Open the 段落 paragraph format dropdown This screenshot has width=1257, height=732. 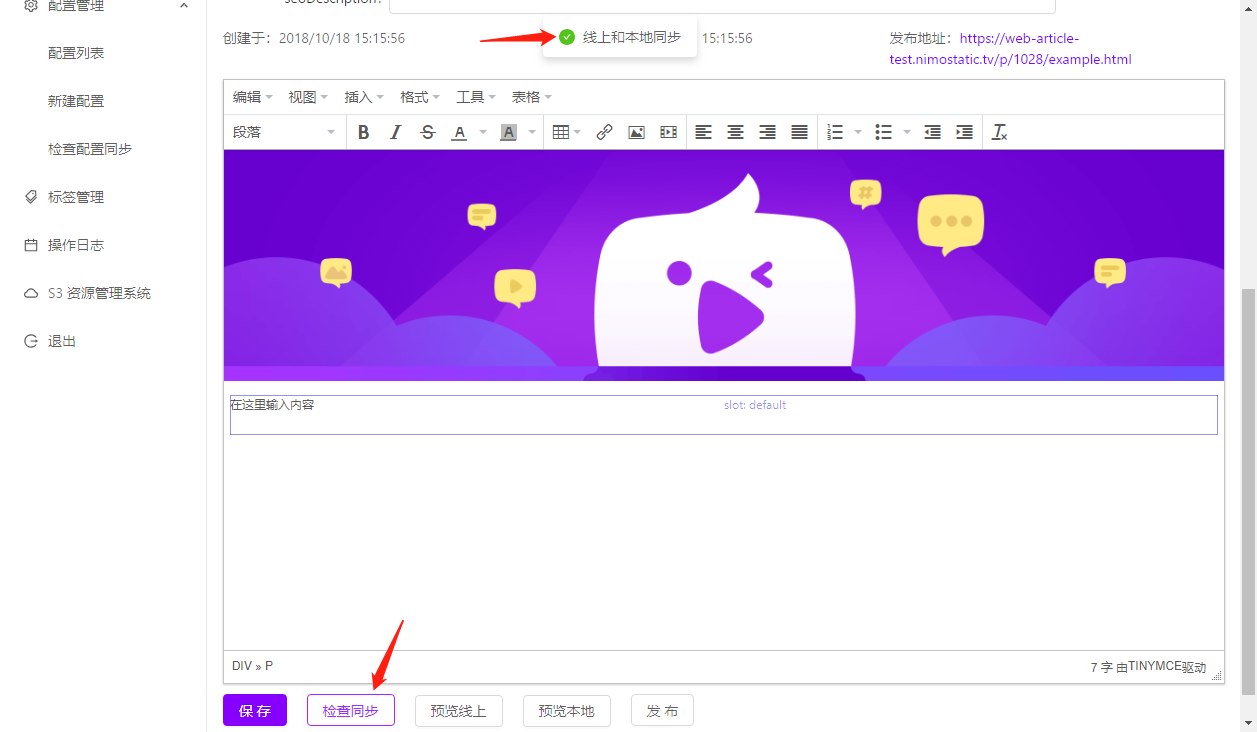tap(285, 132)
